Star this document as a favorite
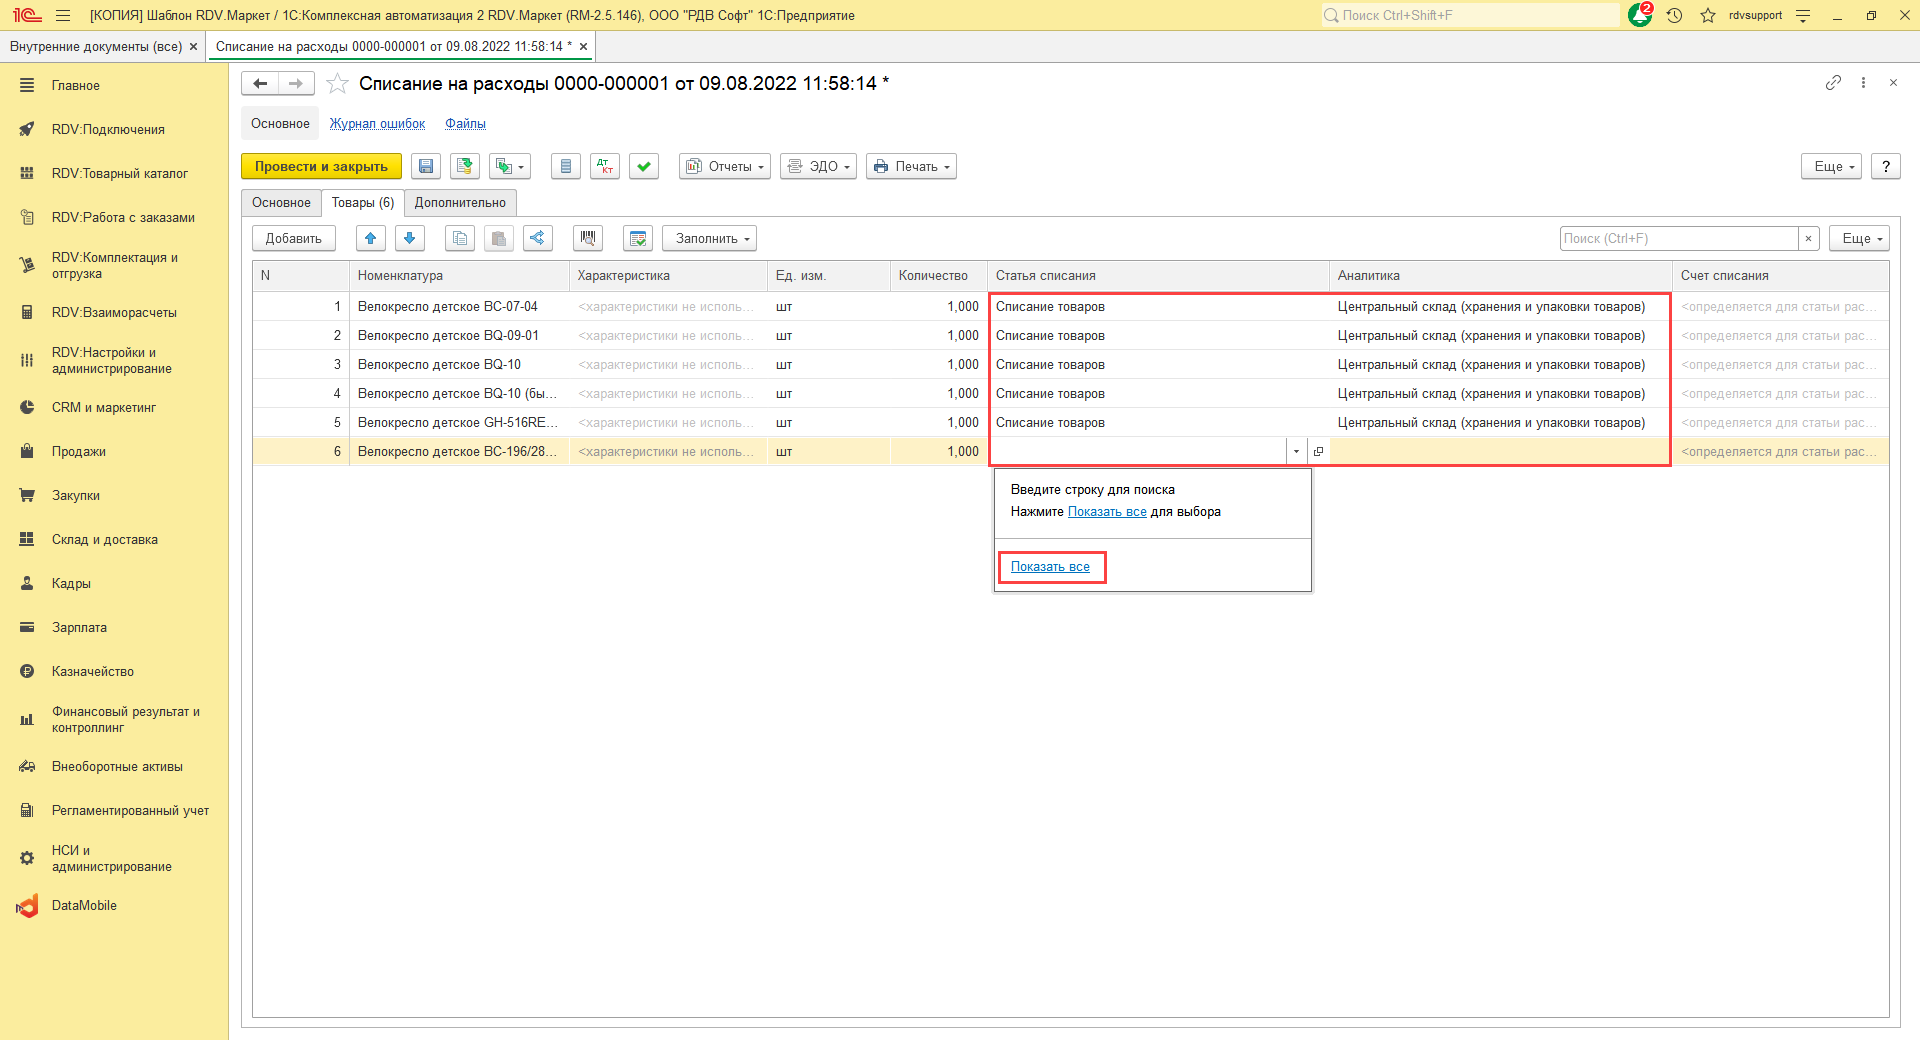 click(x=338, y=84)
